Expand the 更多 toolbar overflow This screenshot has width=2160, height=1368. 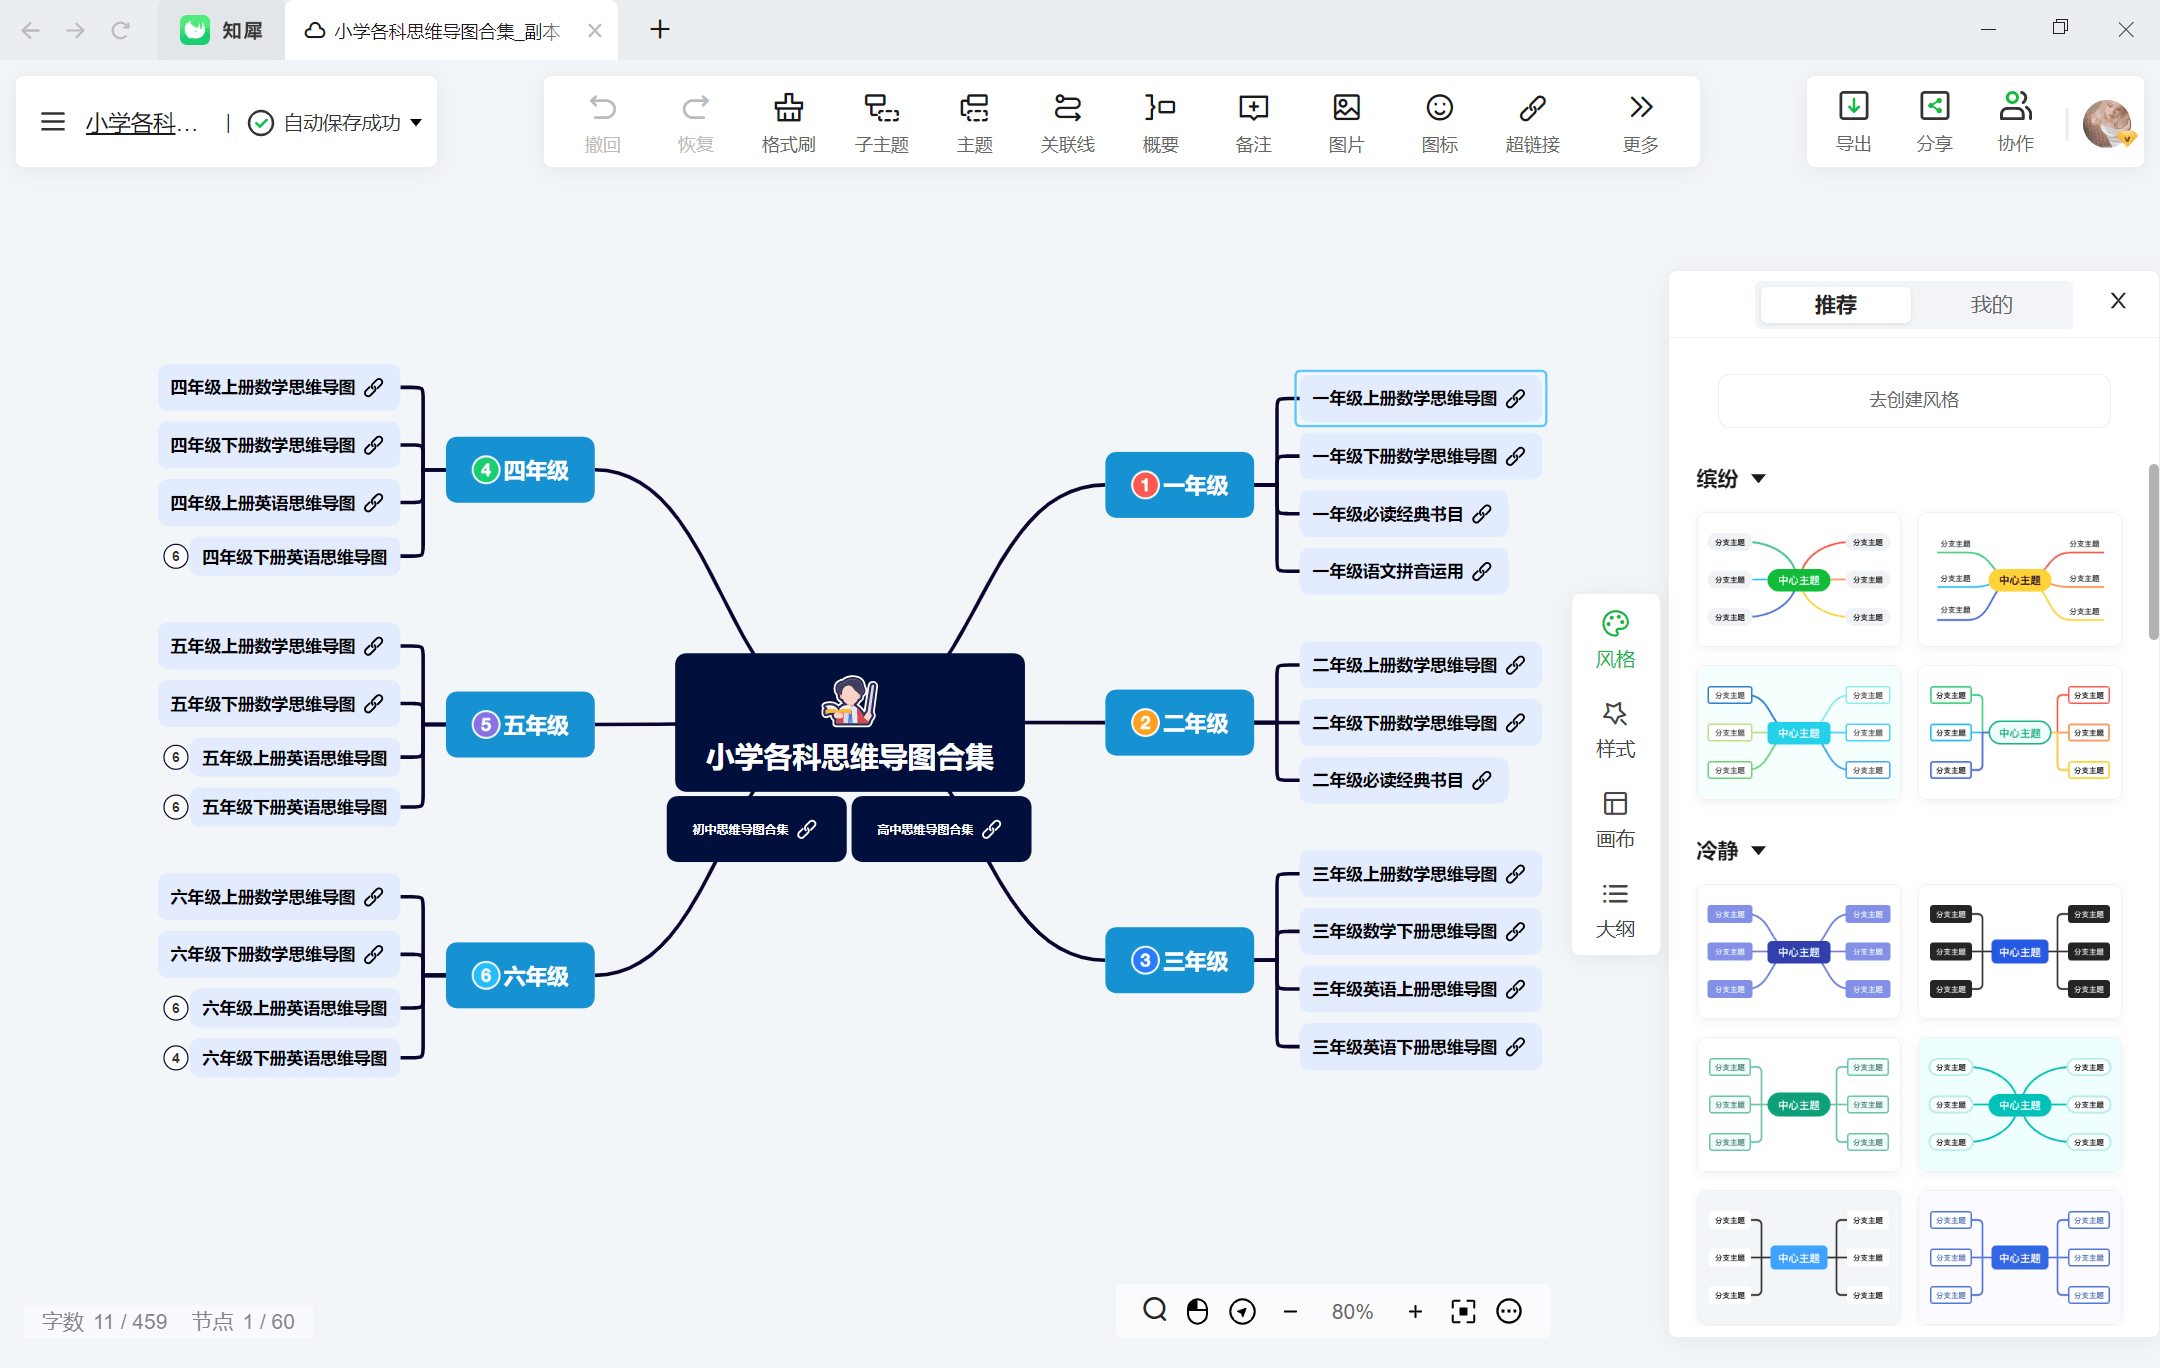[1640, 121]
